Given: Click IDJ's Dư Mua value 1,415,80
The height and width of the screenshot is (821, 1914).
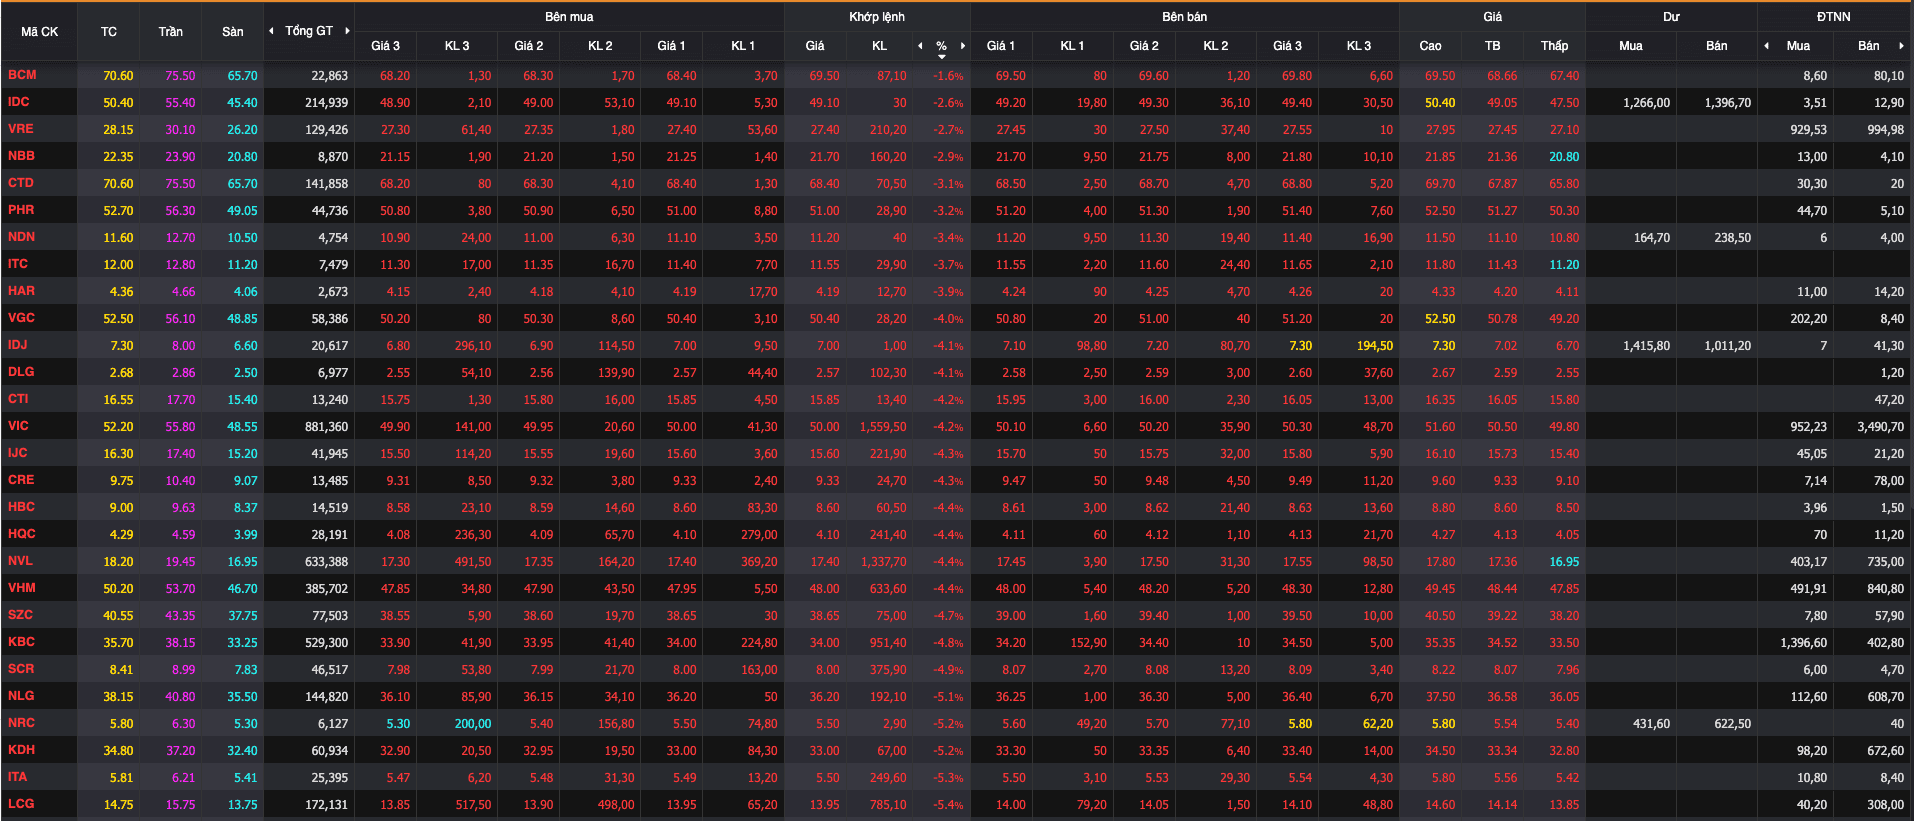Looking at the screenshot, I should click(1646, 346).
